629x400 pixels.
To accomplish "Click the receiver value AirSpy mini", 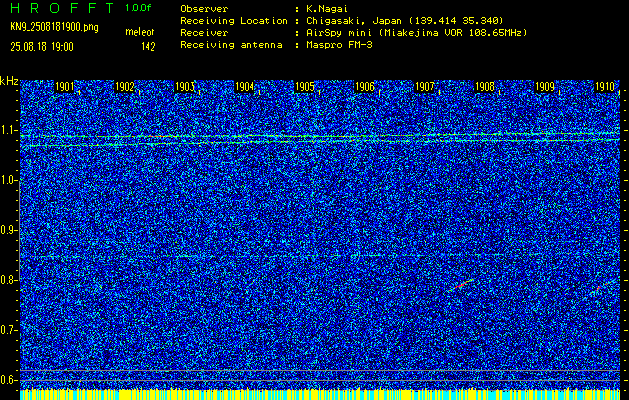I will [x=341, y=33].
